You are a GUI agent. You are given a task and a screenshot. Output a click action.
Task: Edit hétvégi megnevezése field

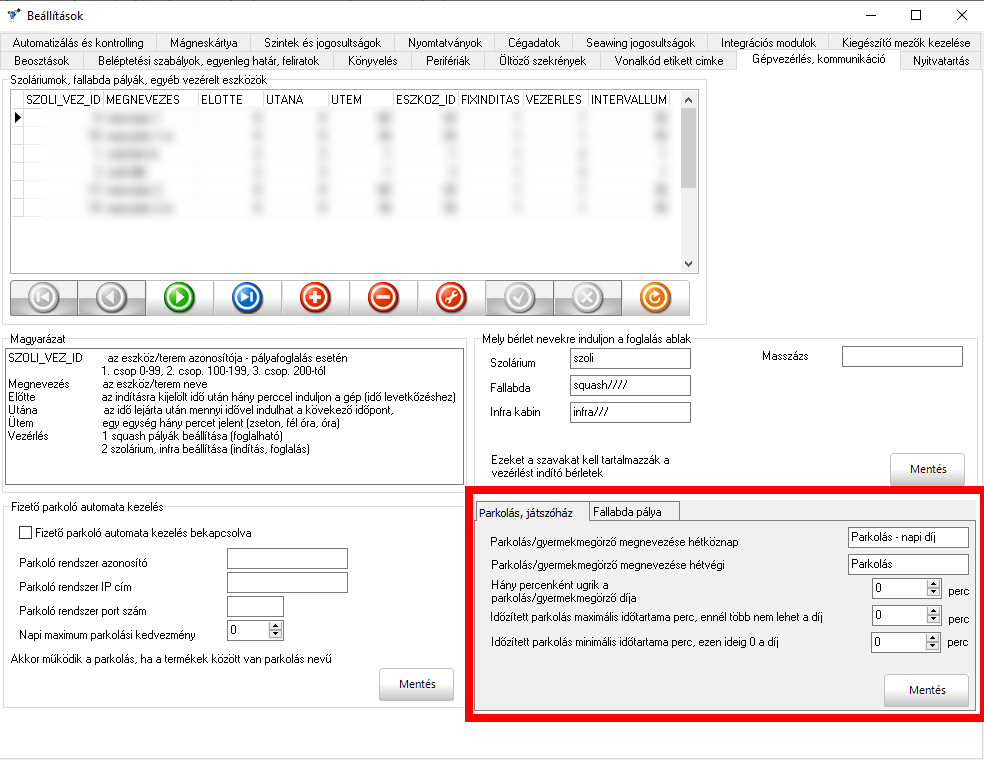[908, 564]
